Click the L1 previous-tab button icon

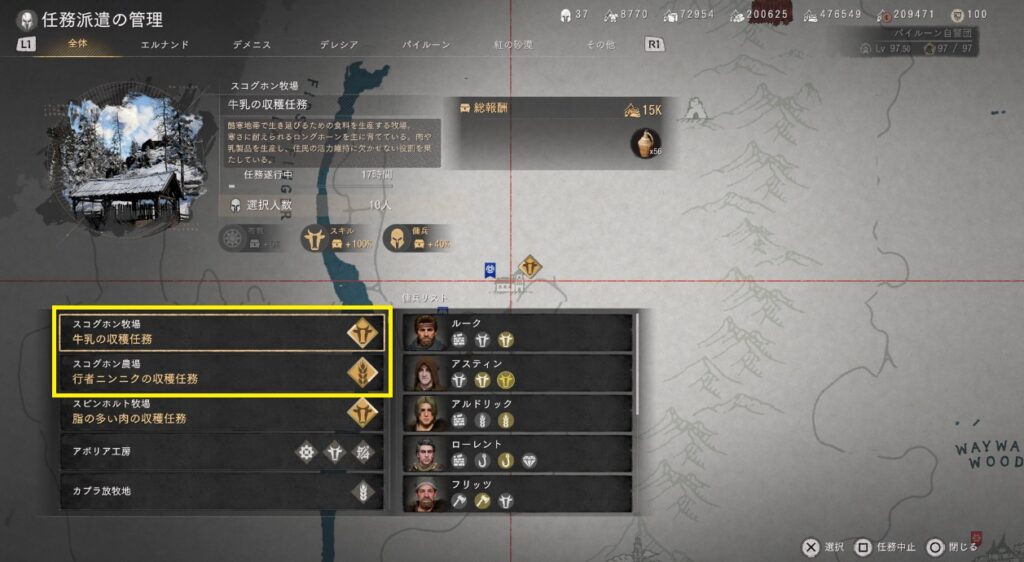26,44
